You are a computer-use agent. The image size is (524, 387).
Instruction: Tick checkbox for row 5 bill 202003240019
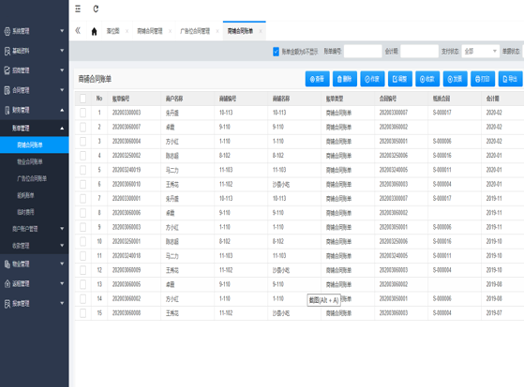tap(83, 170)
